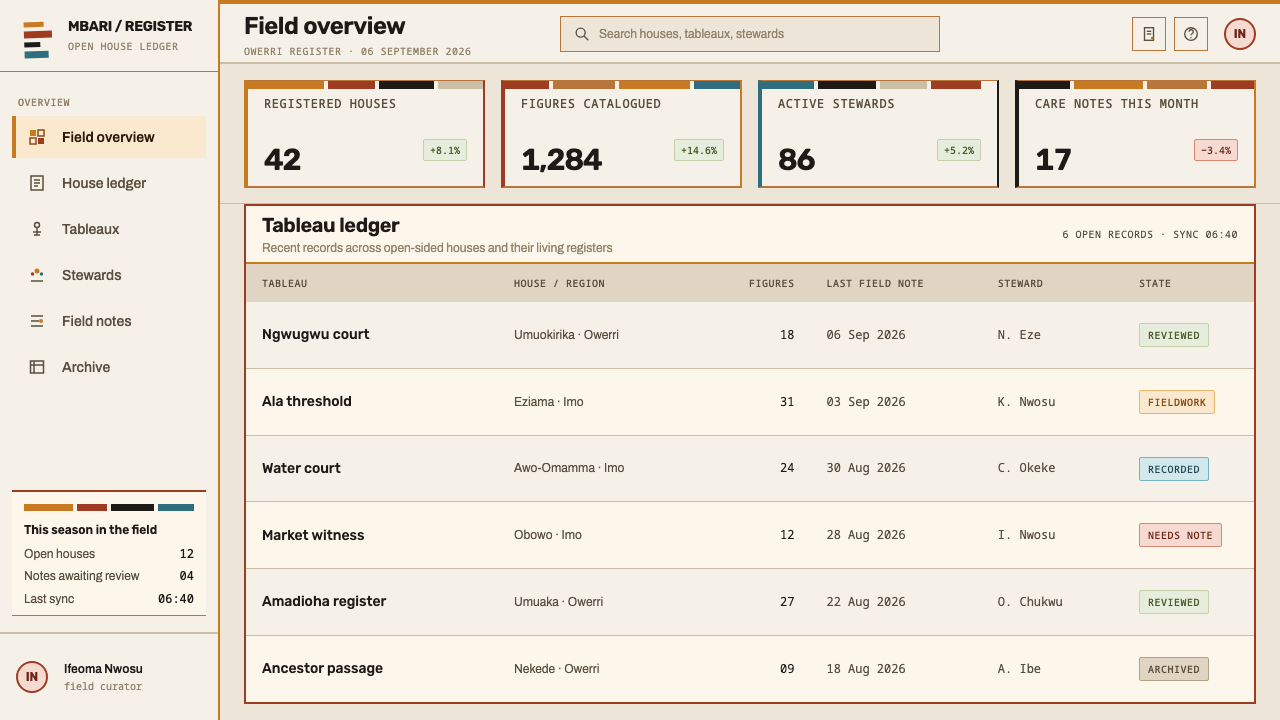The width and height of the screenshot is (1280, 720).
Task: Click the Steward column header
Action: [1020, 284]
